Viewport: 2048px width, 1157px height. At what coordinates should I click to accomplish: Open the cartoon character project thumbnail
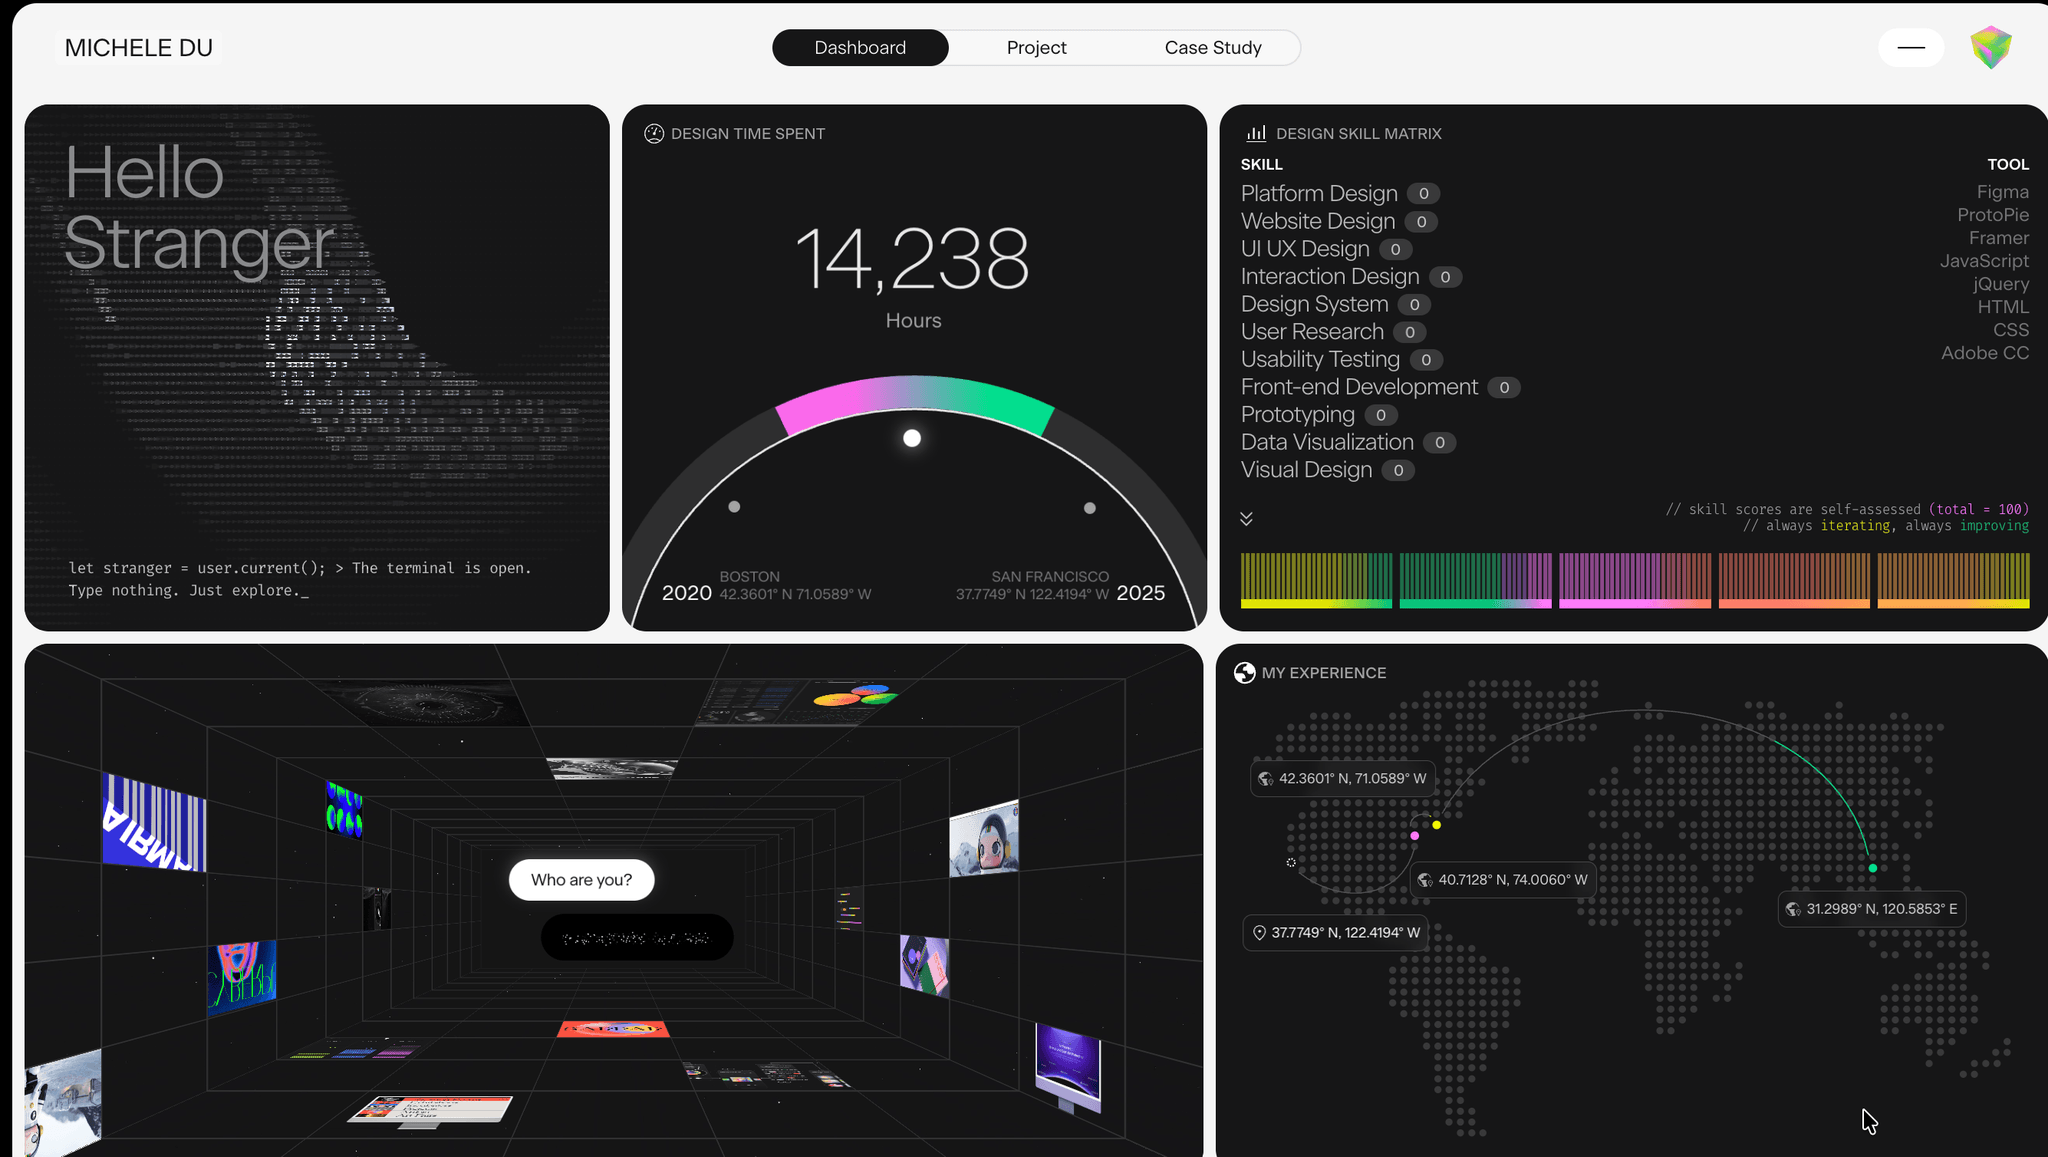point(984,839)
